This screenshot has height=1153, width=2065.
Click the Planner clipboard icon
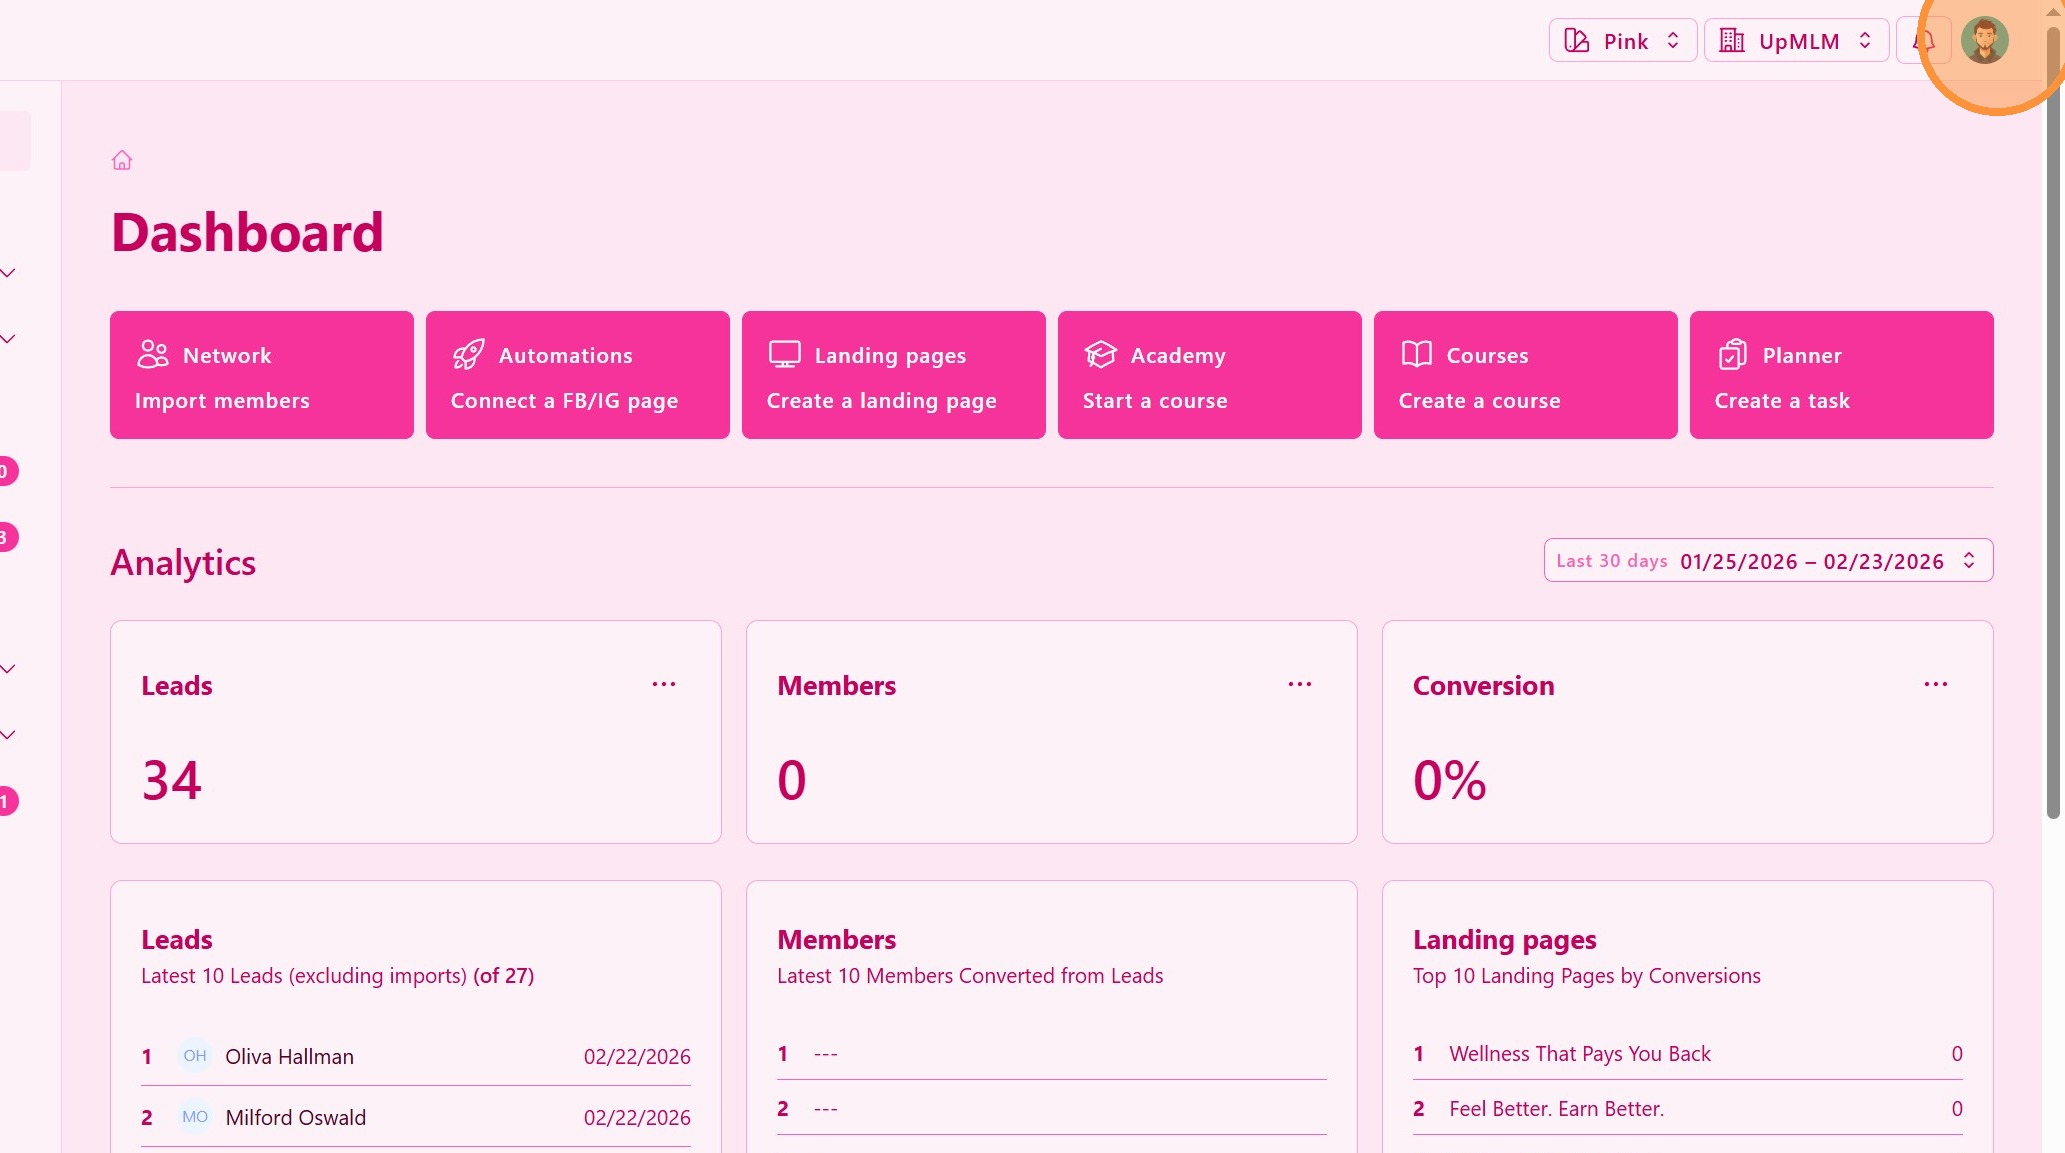[1733, 355]
